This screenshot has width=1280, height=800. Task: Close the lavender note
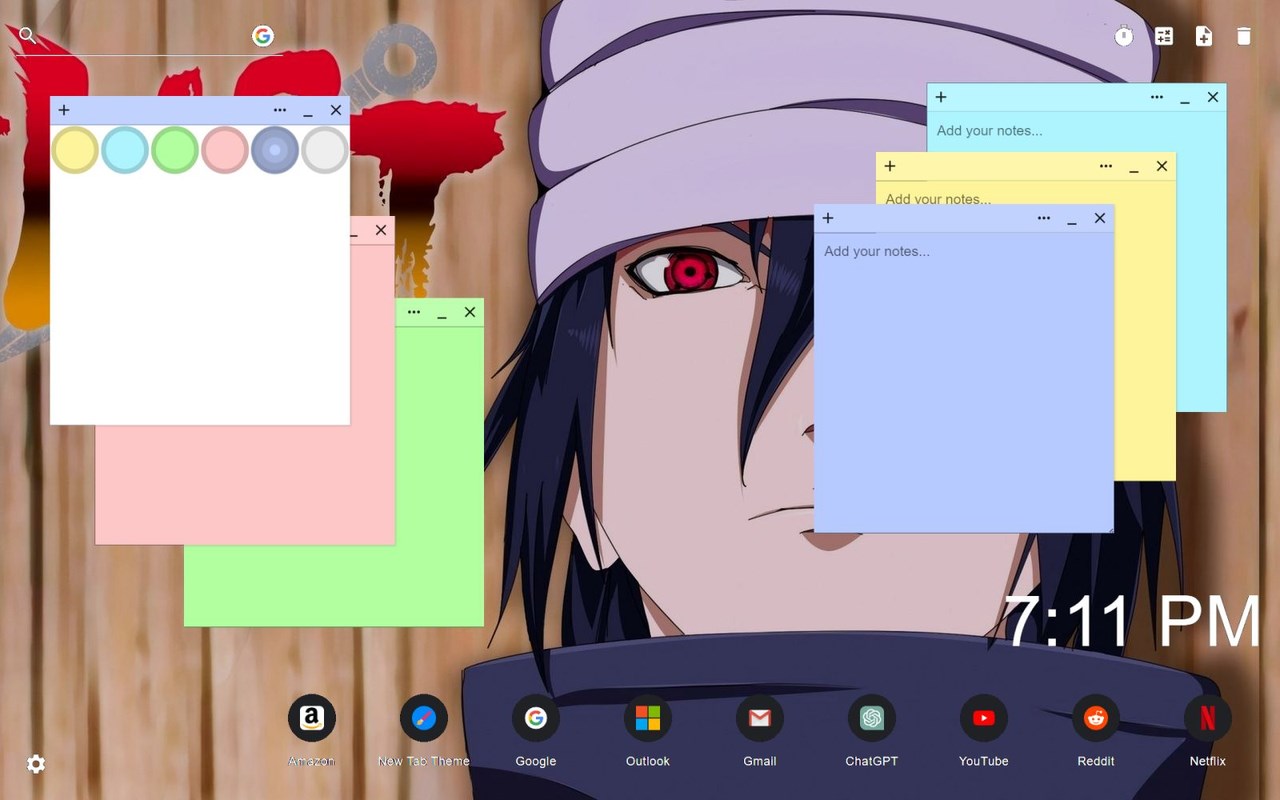pyautogui.click(x=1100, y=218)
